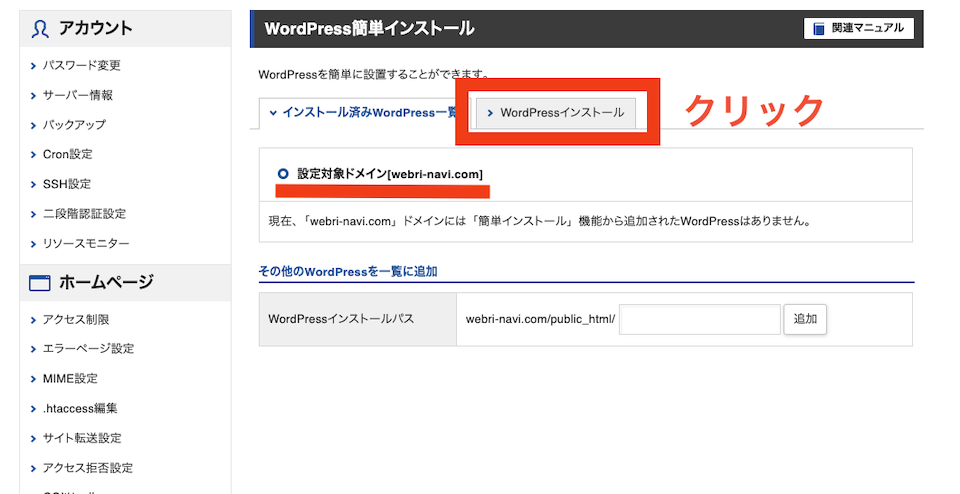Open アクセス拒否設定 in the sidebar
Screen dimensions: 960x494
88,468
